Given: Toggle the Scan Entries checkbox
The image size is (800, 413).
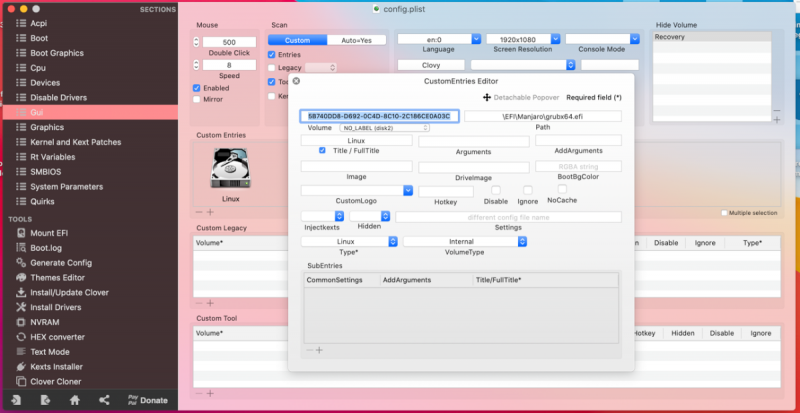Looking at the screenshot, I should tap(271, 55).
